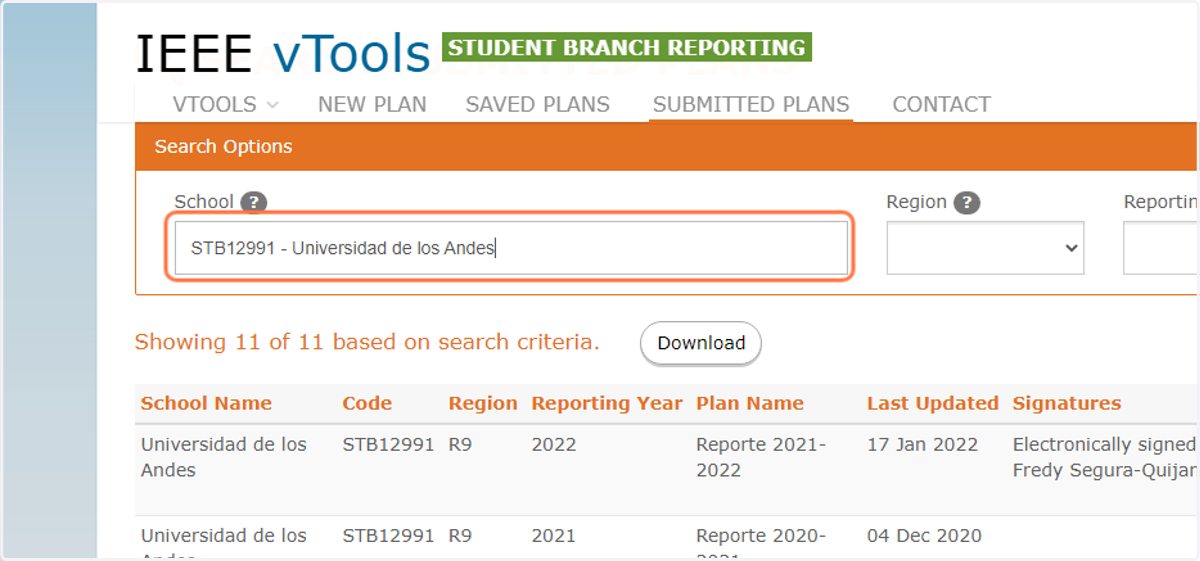Click the School help question mark icon
The height and width of the screenshot is (561, 1200).
(x=254, y=202)
